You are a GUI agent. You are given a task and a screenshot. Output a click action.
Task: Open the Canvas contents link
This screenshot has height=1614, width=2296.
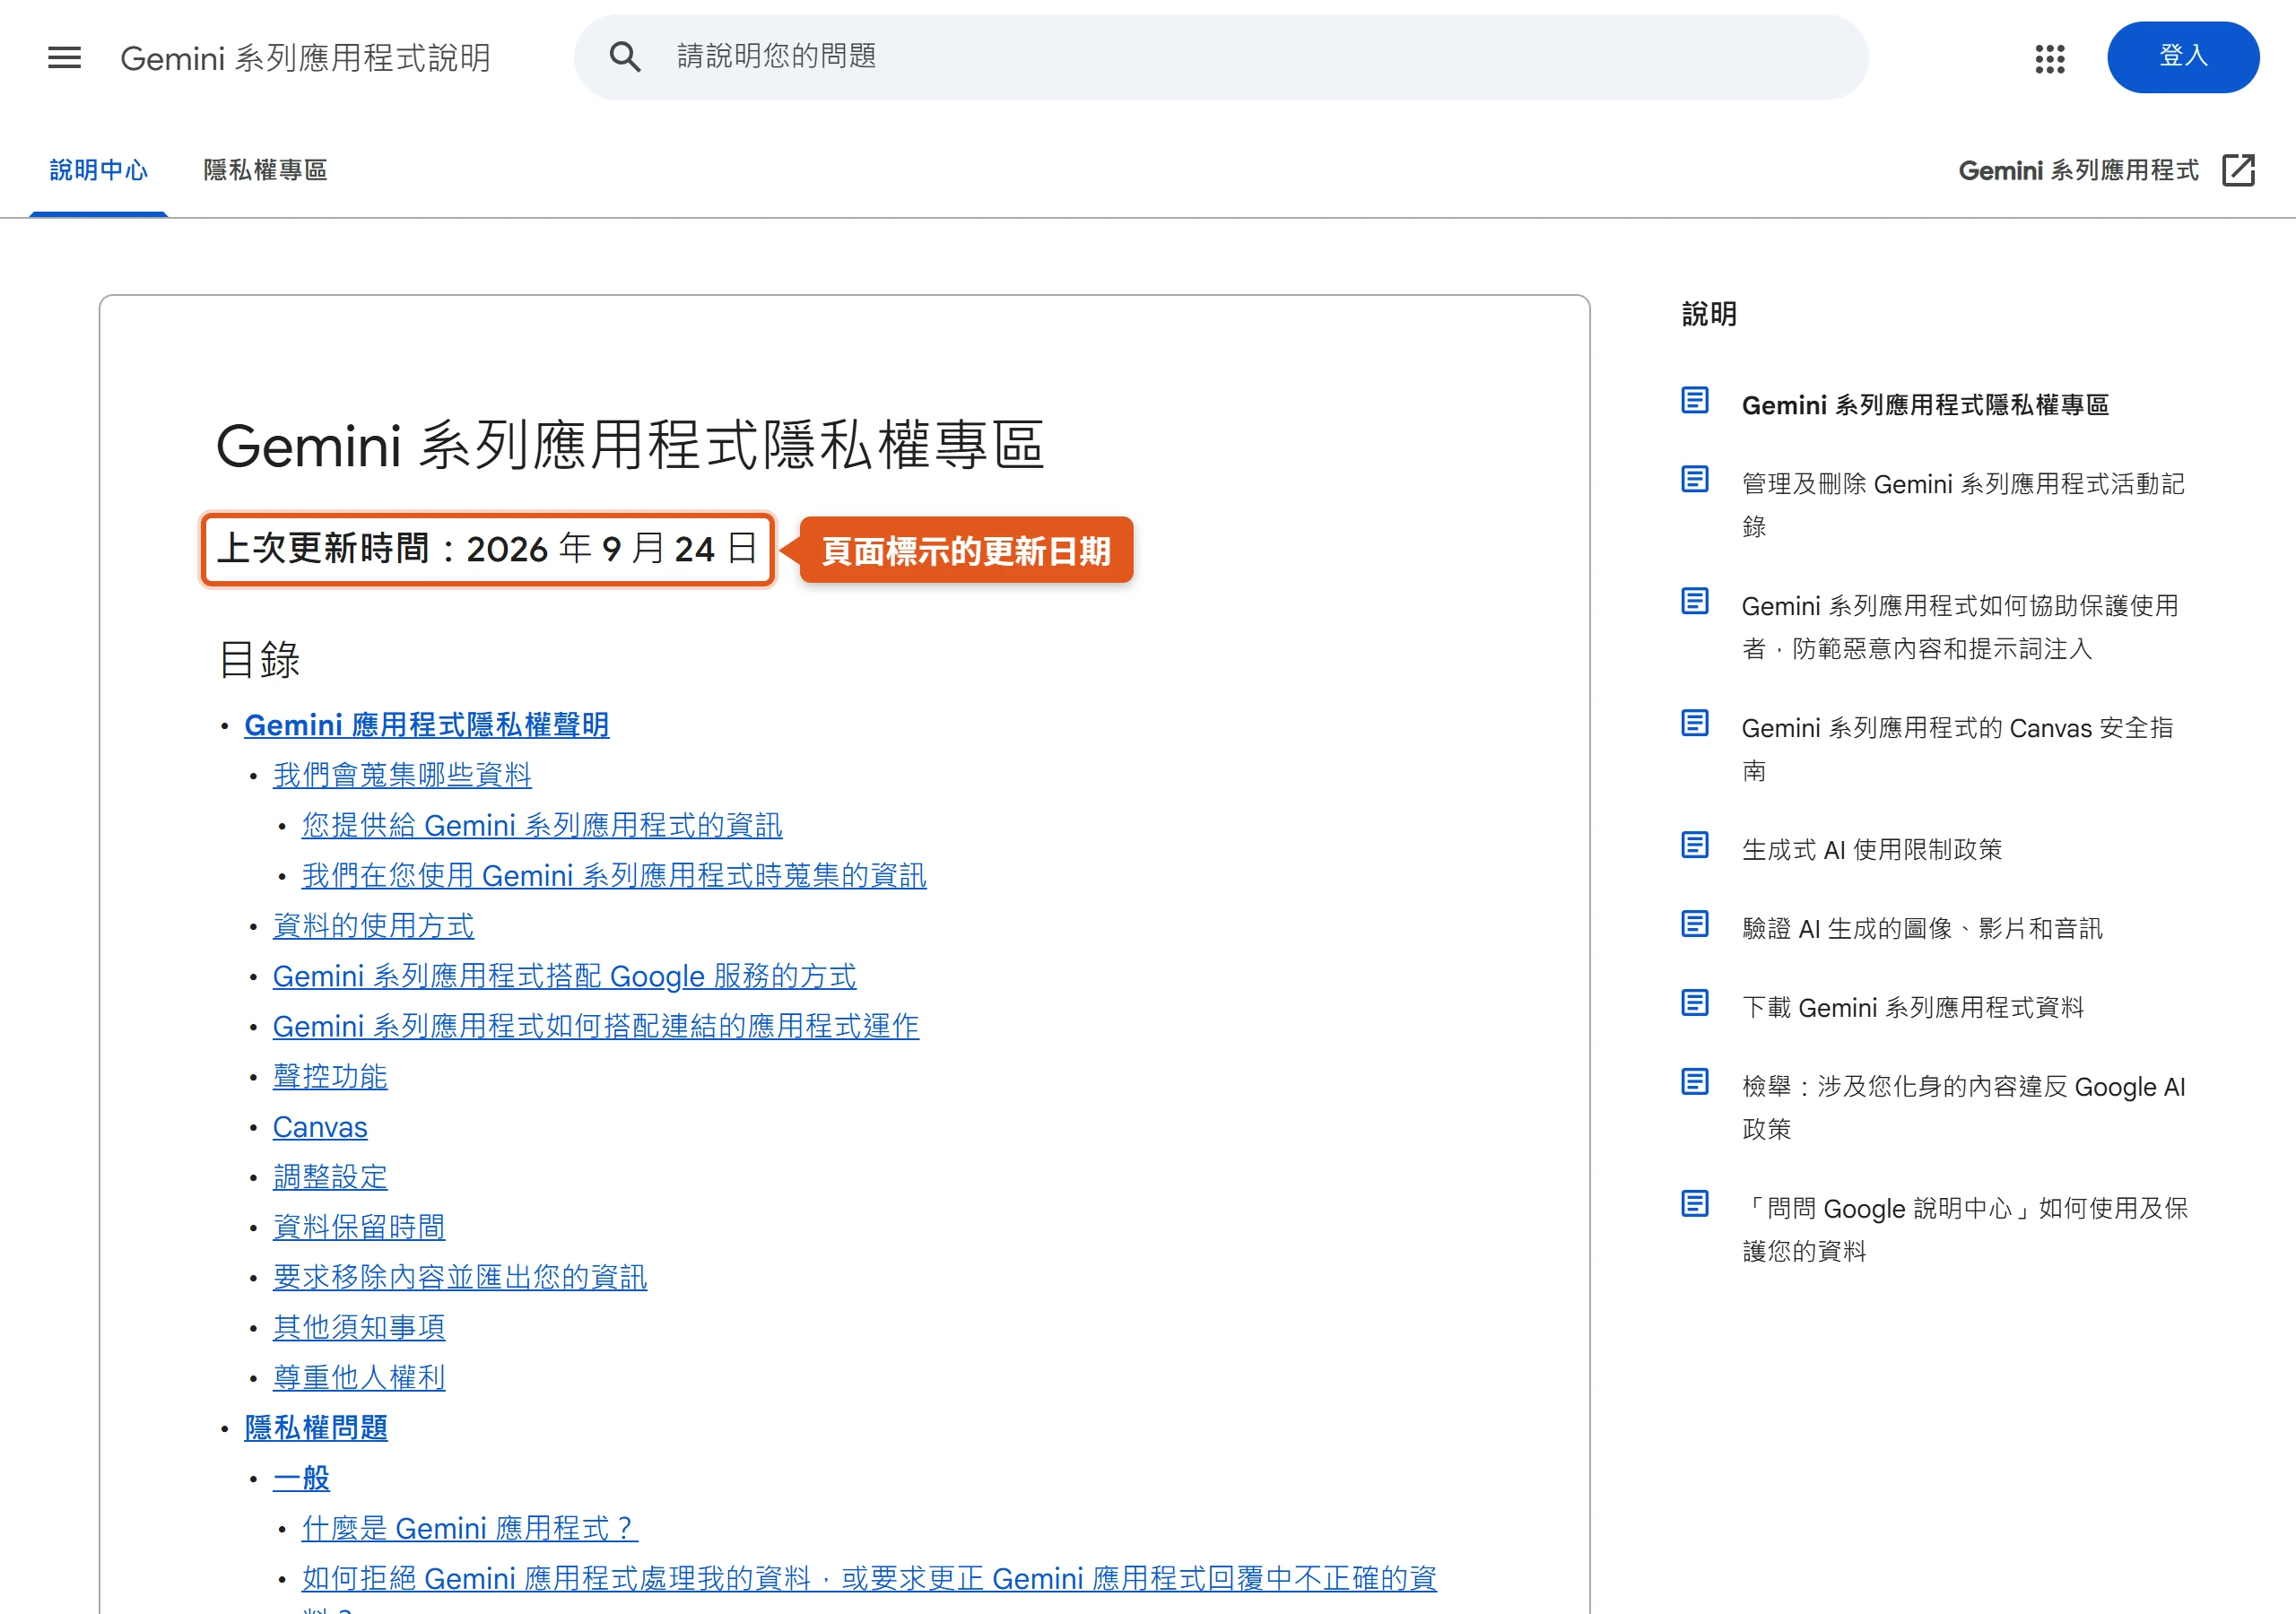(x=320, y=1127)
